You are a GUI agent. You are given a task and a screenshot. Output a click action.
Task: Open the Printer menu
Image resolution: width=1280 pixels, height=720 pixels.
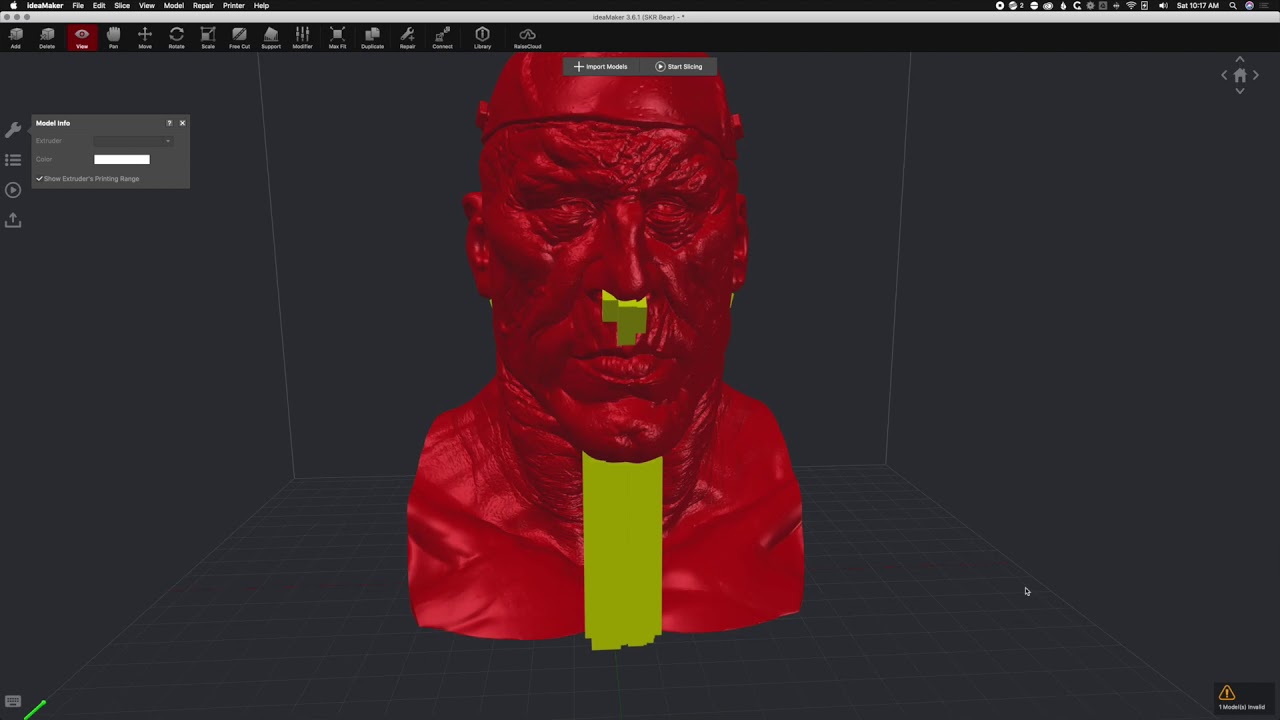point(234,6)
